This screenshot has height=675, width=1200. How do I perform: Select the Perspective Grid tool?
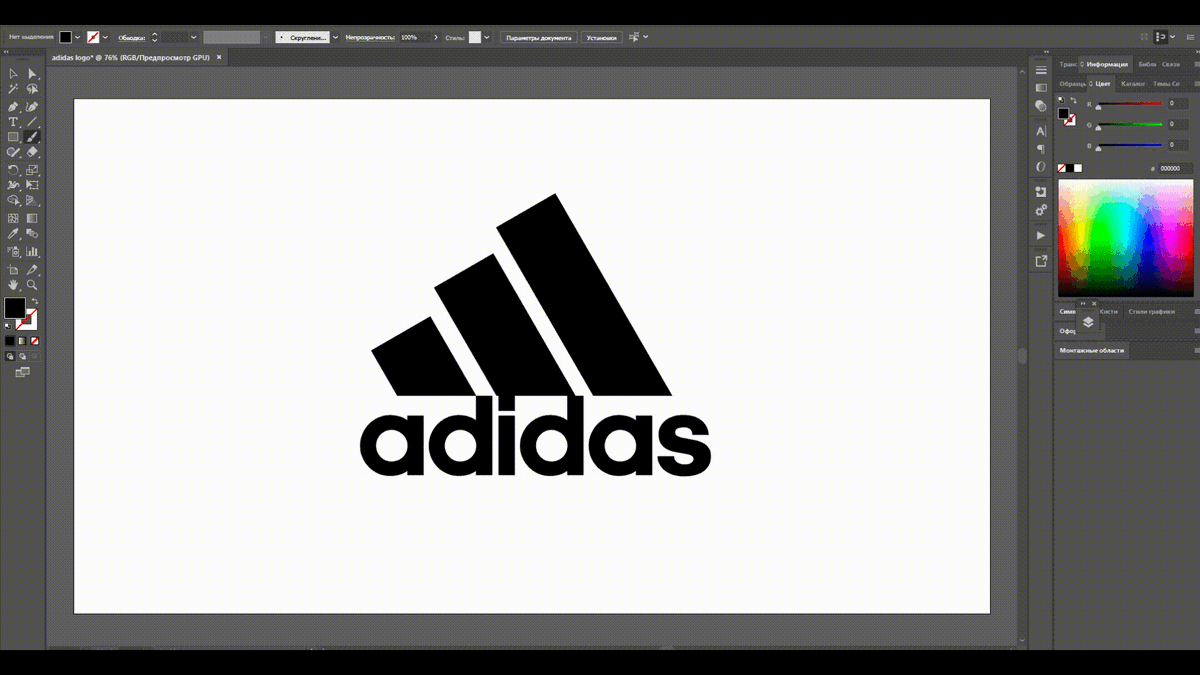click(32, 201)
